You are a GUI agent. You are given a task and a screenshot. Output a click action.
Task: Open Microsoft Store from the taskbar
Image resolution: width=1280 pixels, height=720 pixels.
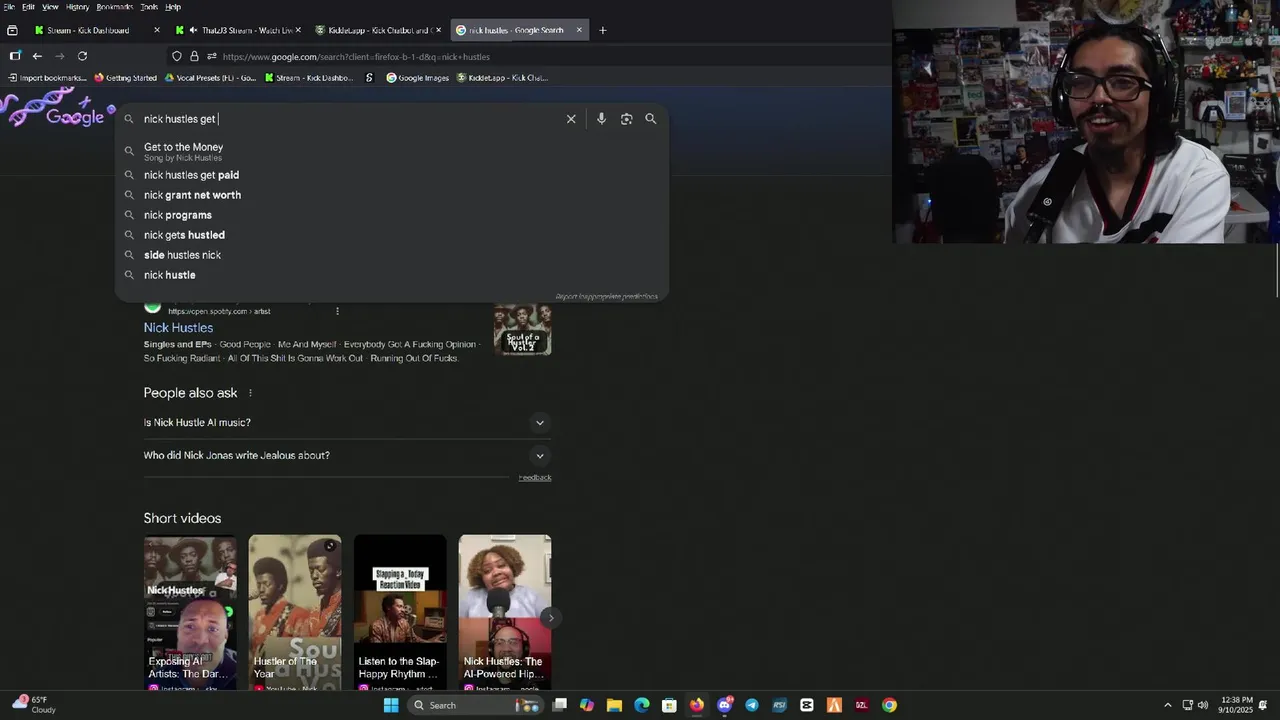pos(669,705)
